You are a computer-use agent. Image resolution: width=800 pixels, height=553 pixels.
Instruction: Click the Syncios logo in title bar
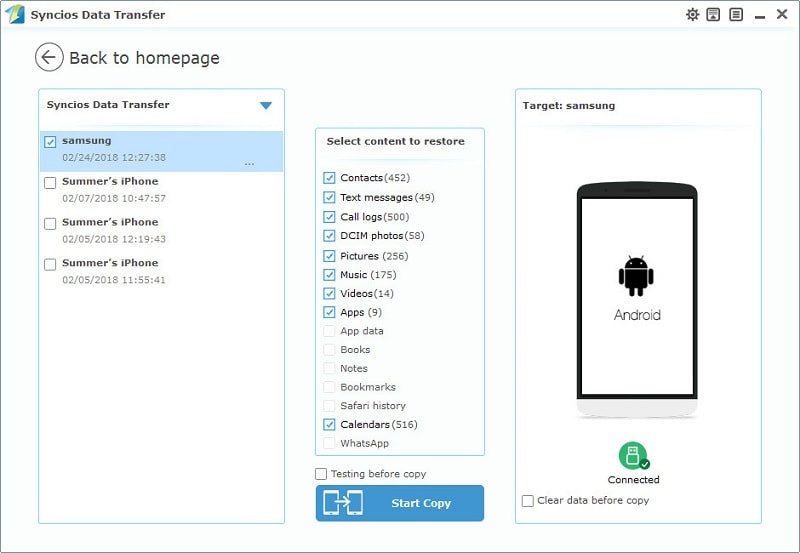coord(15,14)
